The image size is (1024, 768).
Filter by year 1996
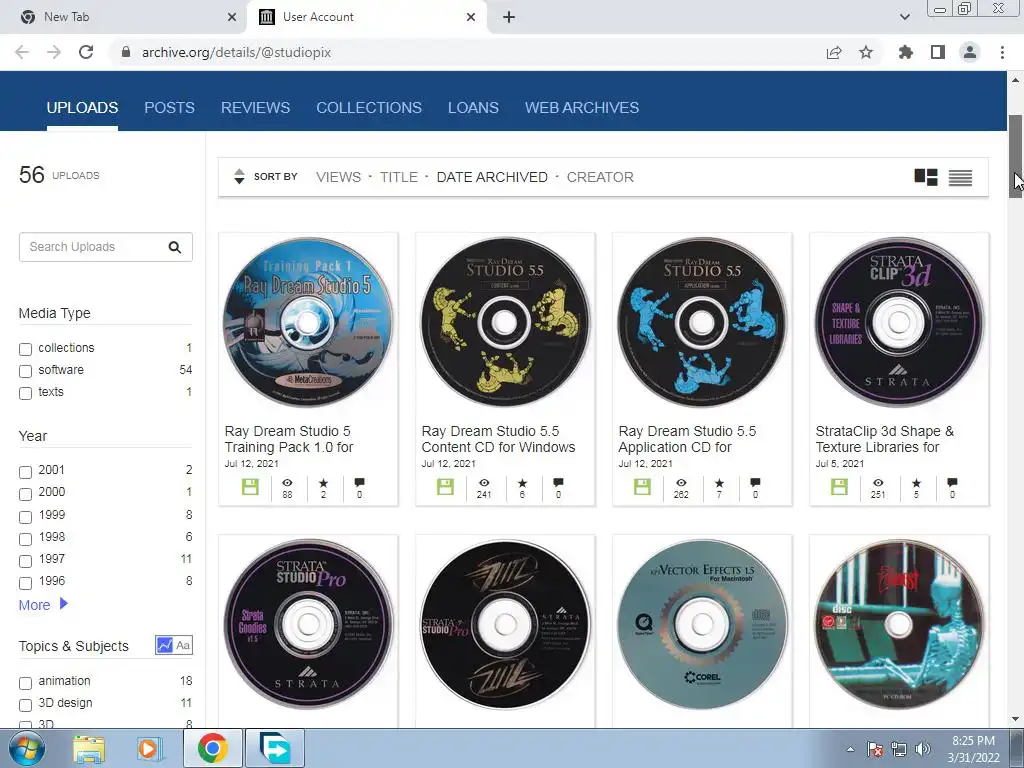(x=25, y=583)
